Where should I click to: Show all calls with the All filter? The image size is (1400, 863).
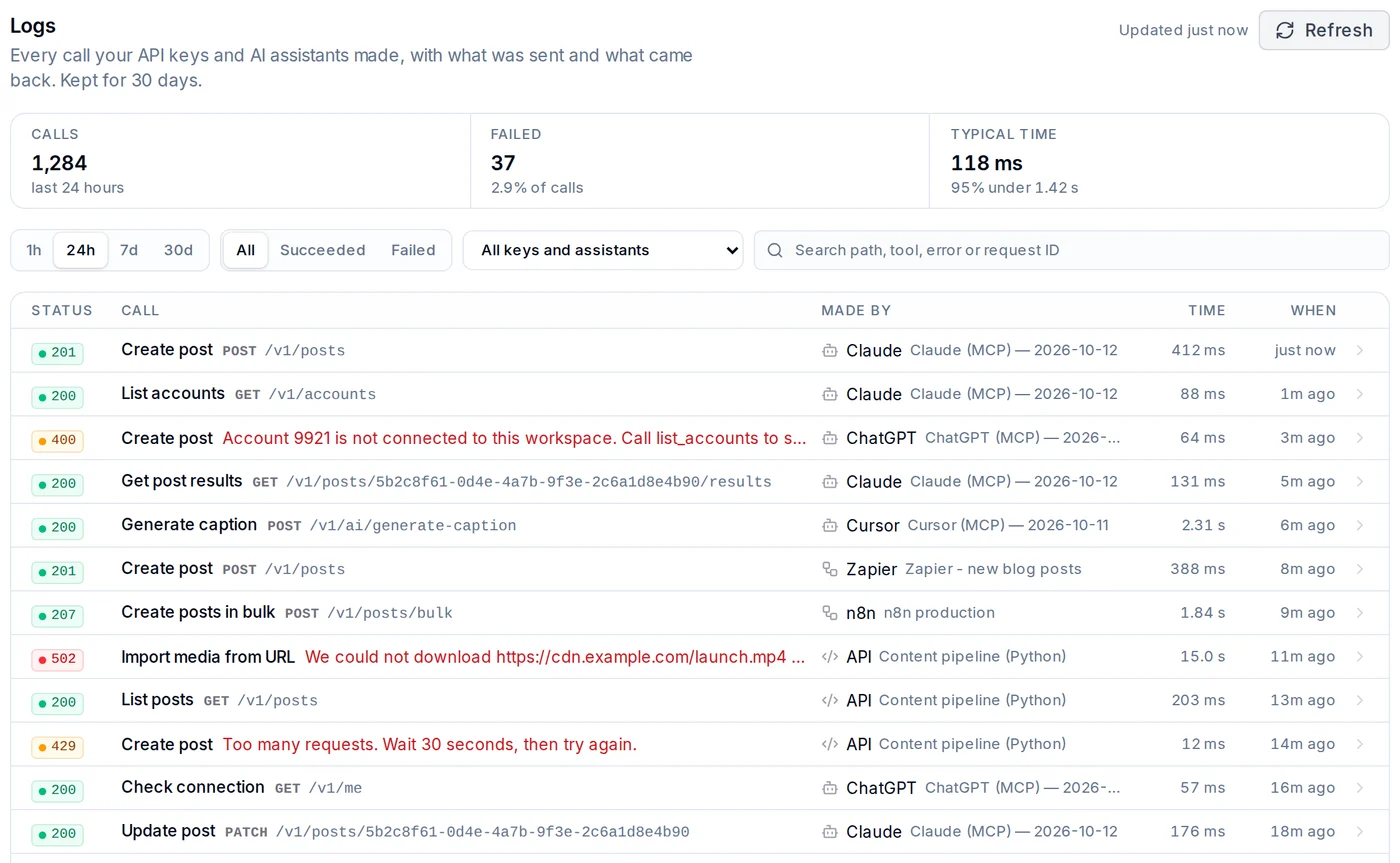tap(245, 250)
